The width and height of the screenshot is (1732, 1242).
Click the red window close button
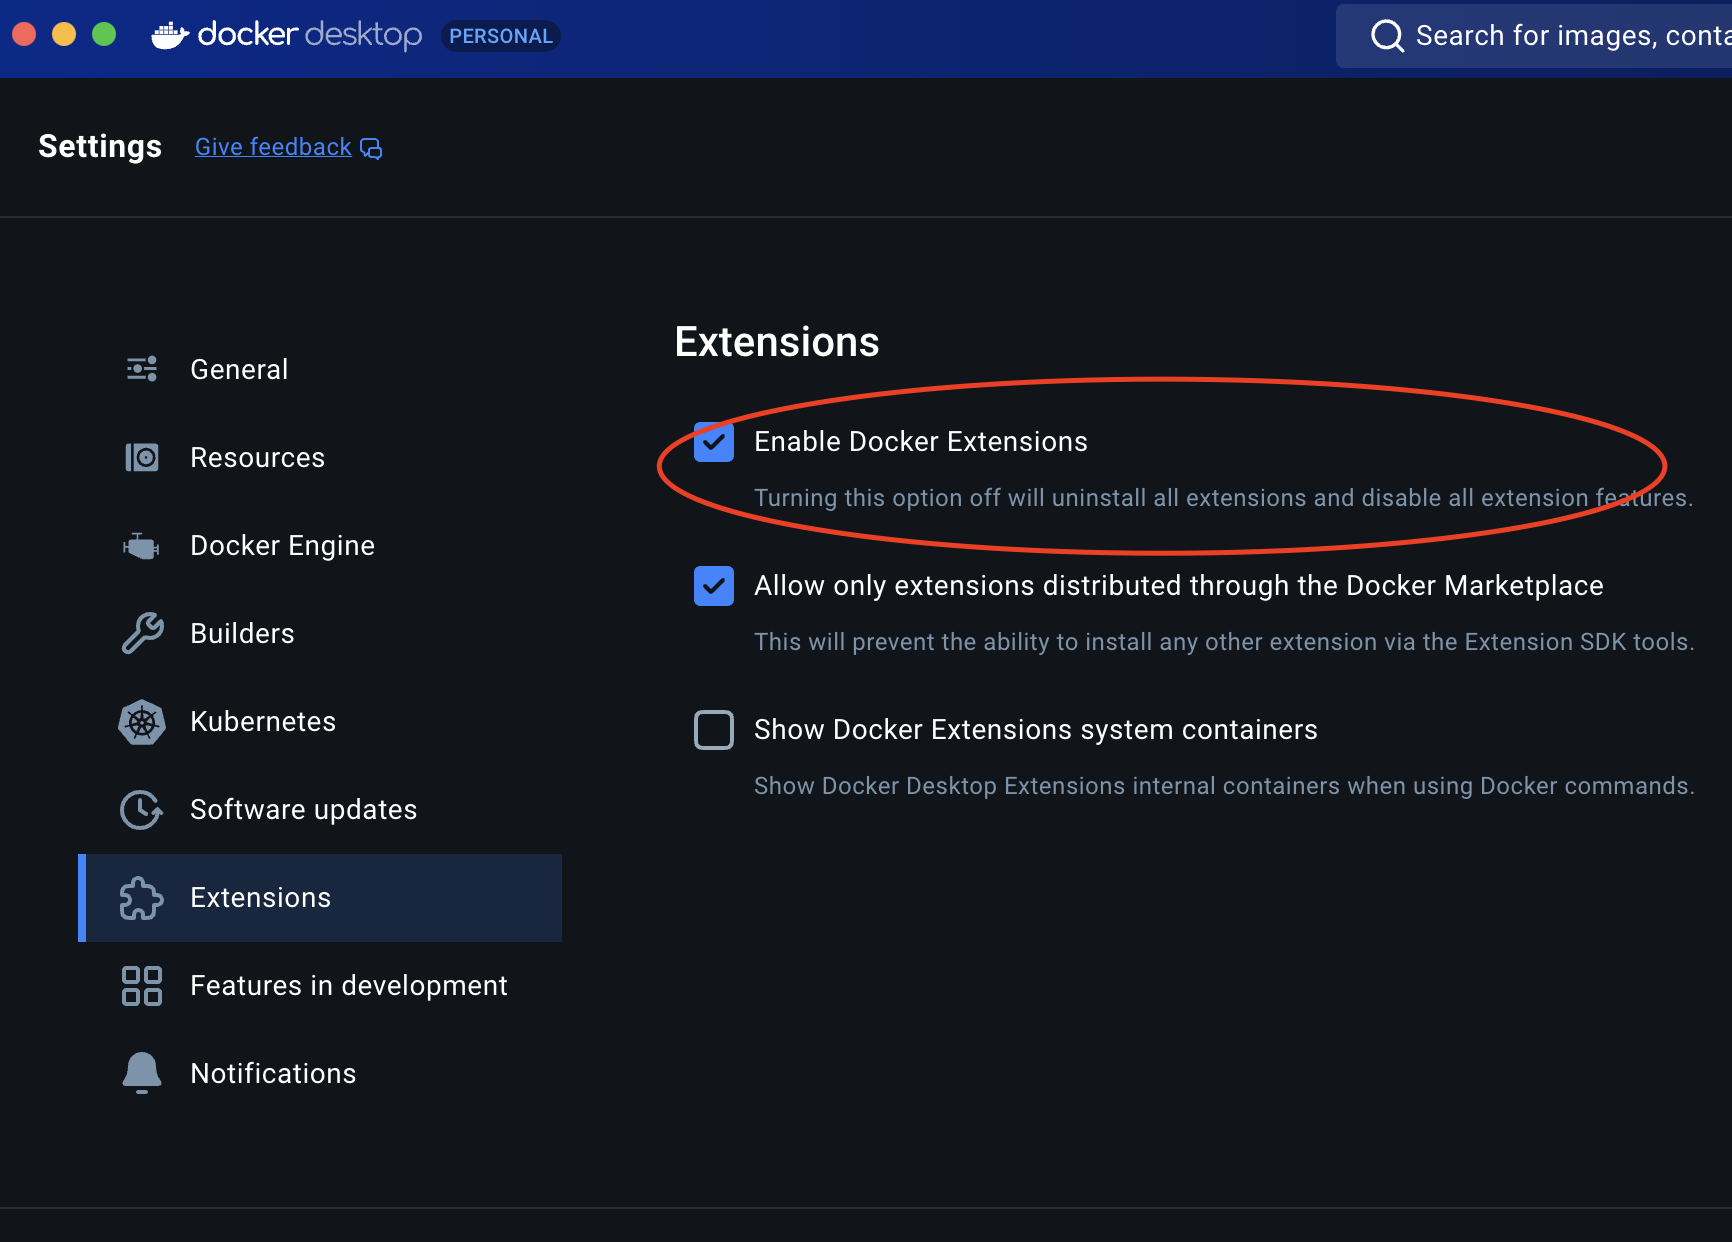24,34
